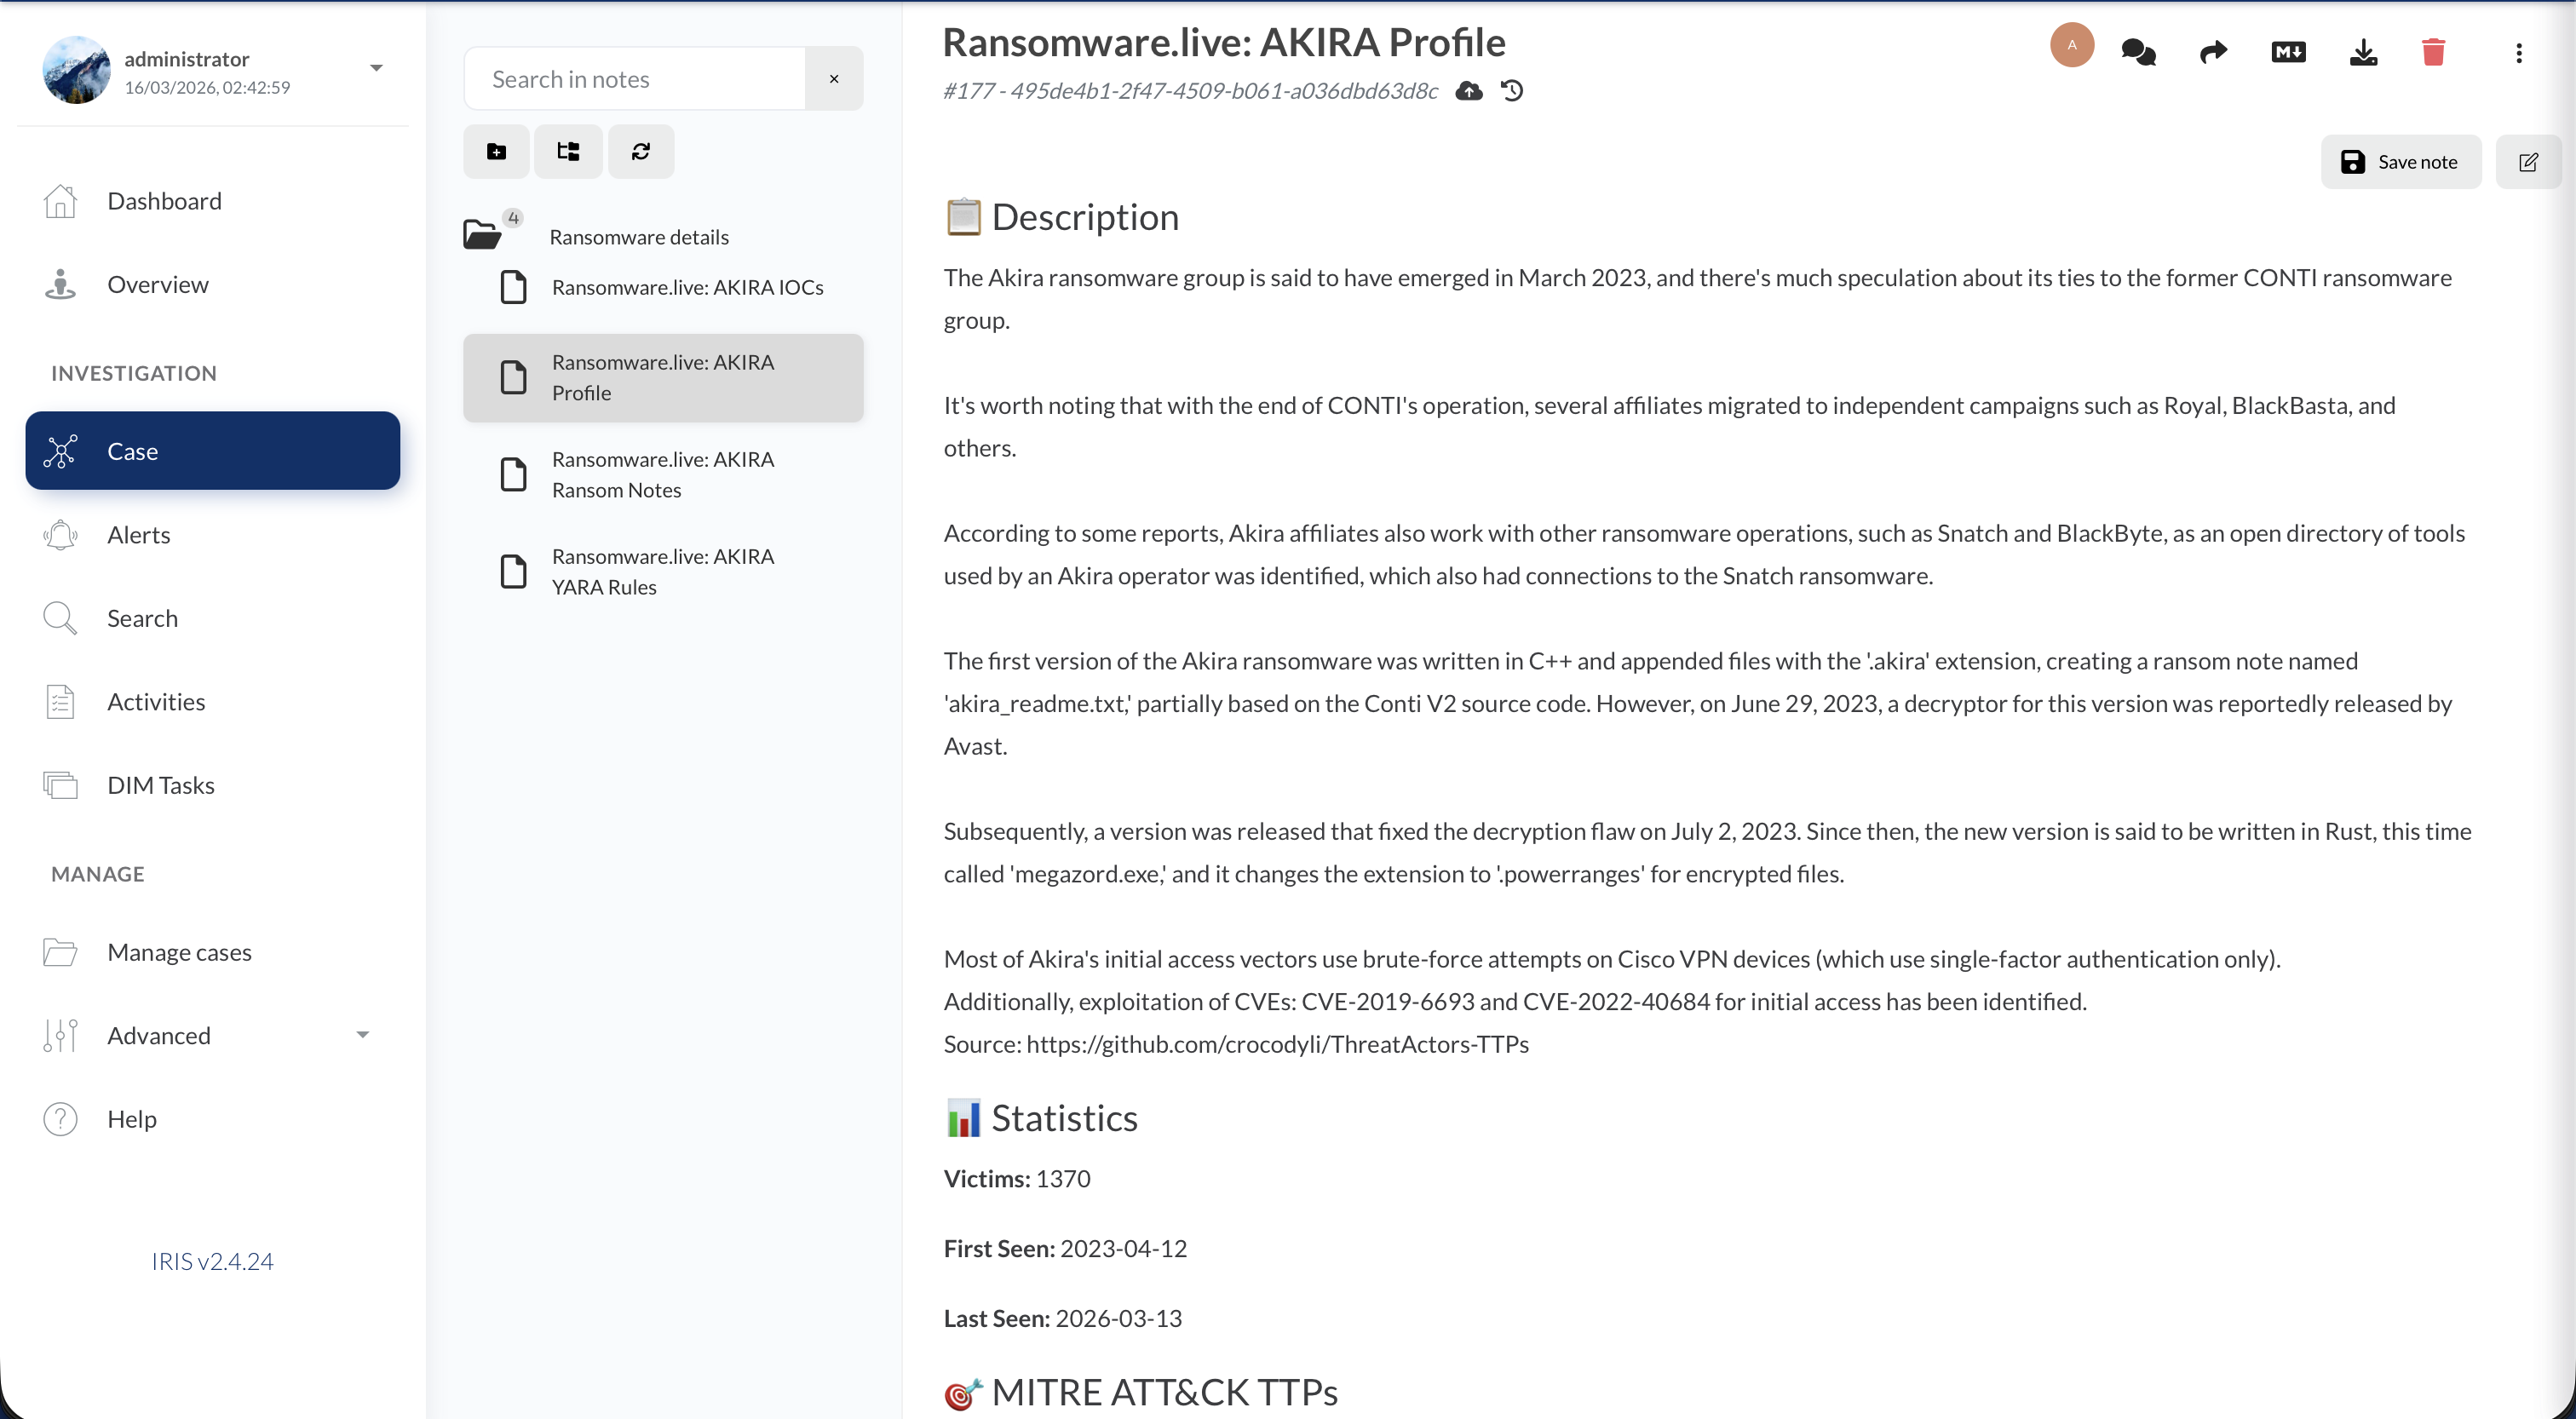
Task: Expand the administrator account dropdown
Action: [376, 68]
